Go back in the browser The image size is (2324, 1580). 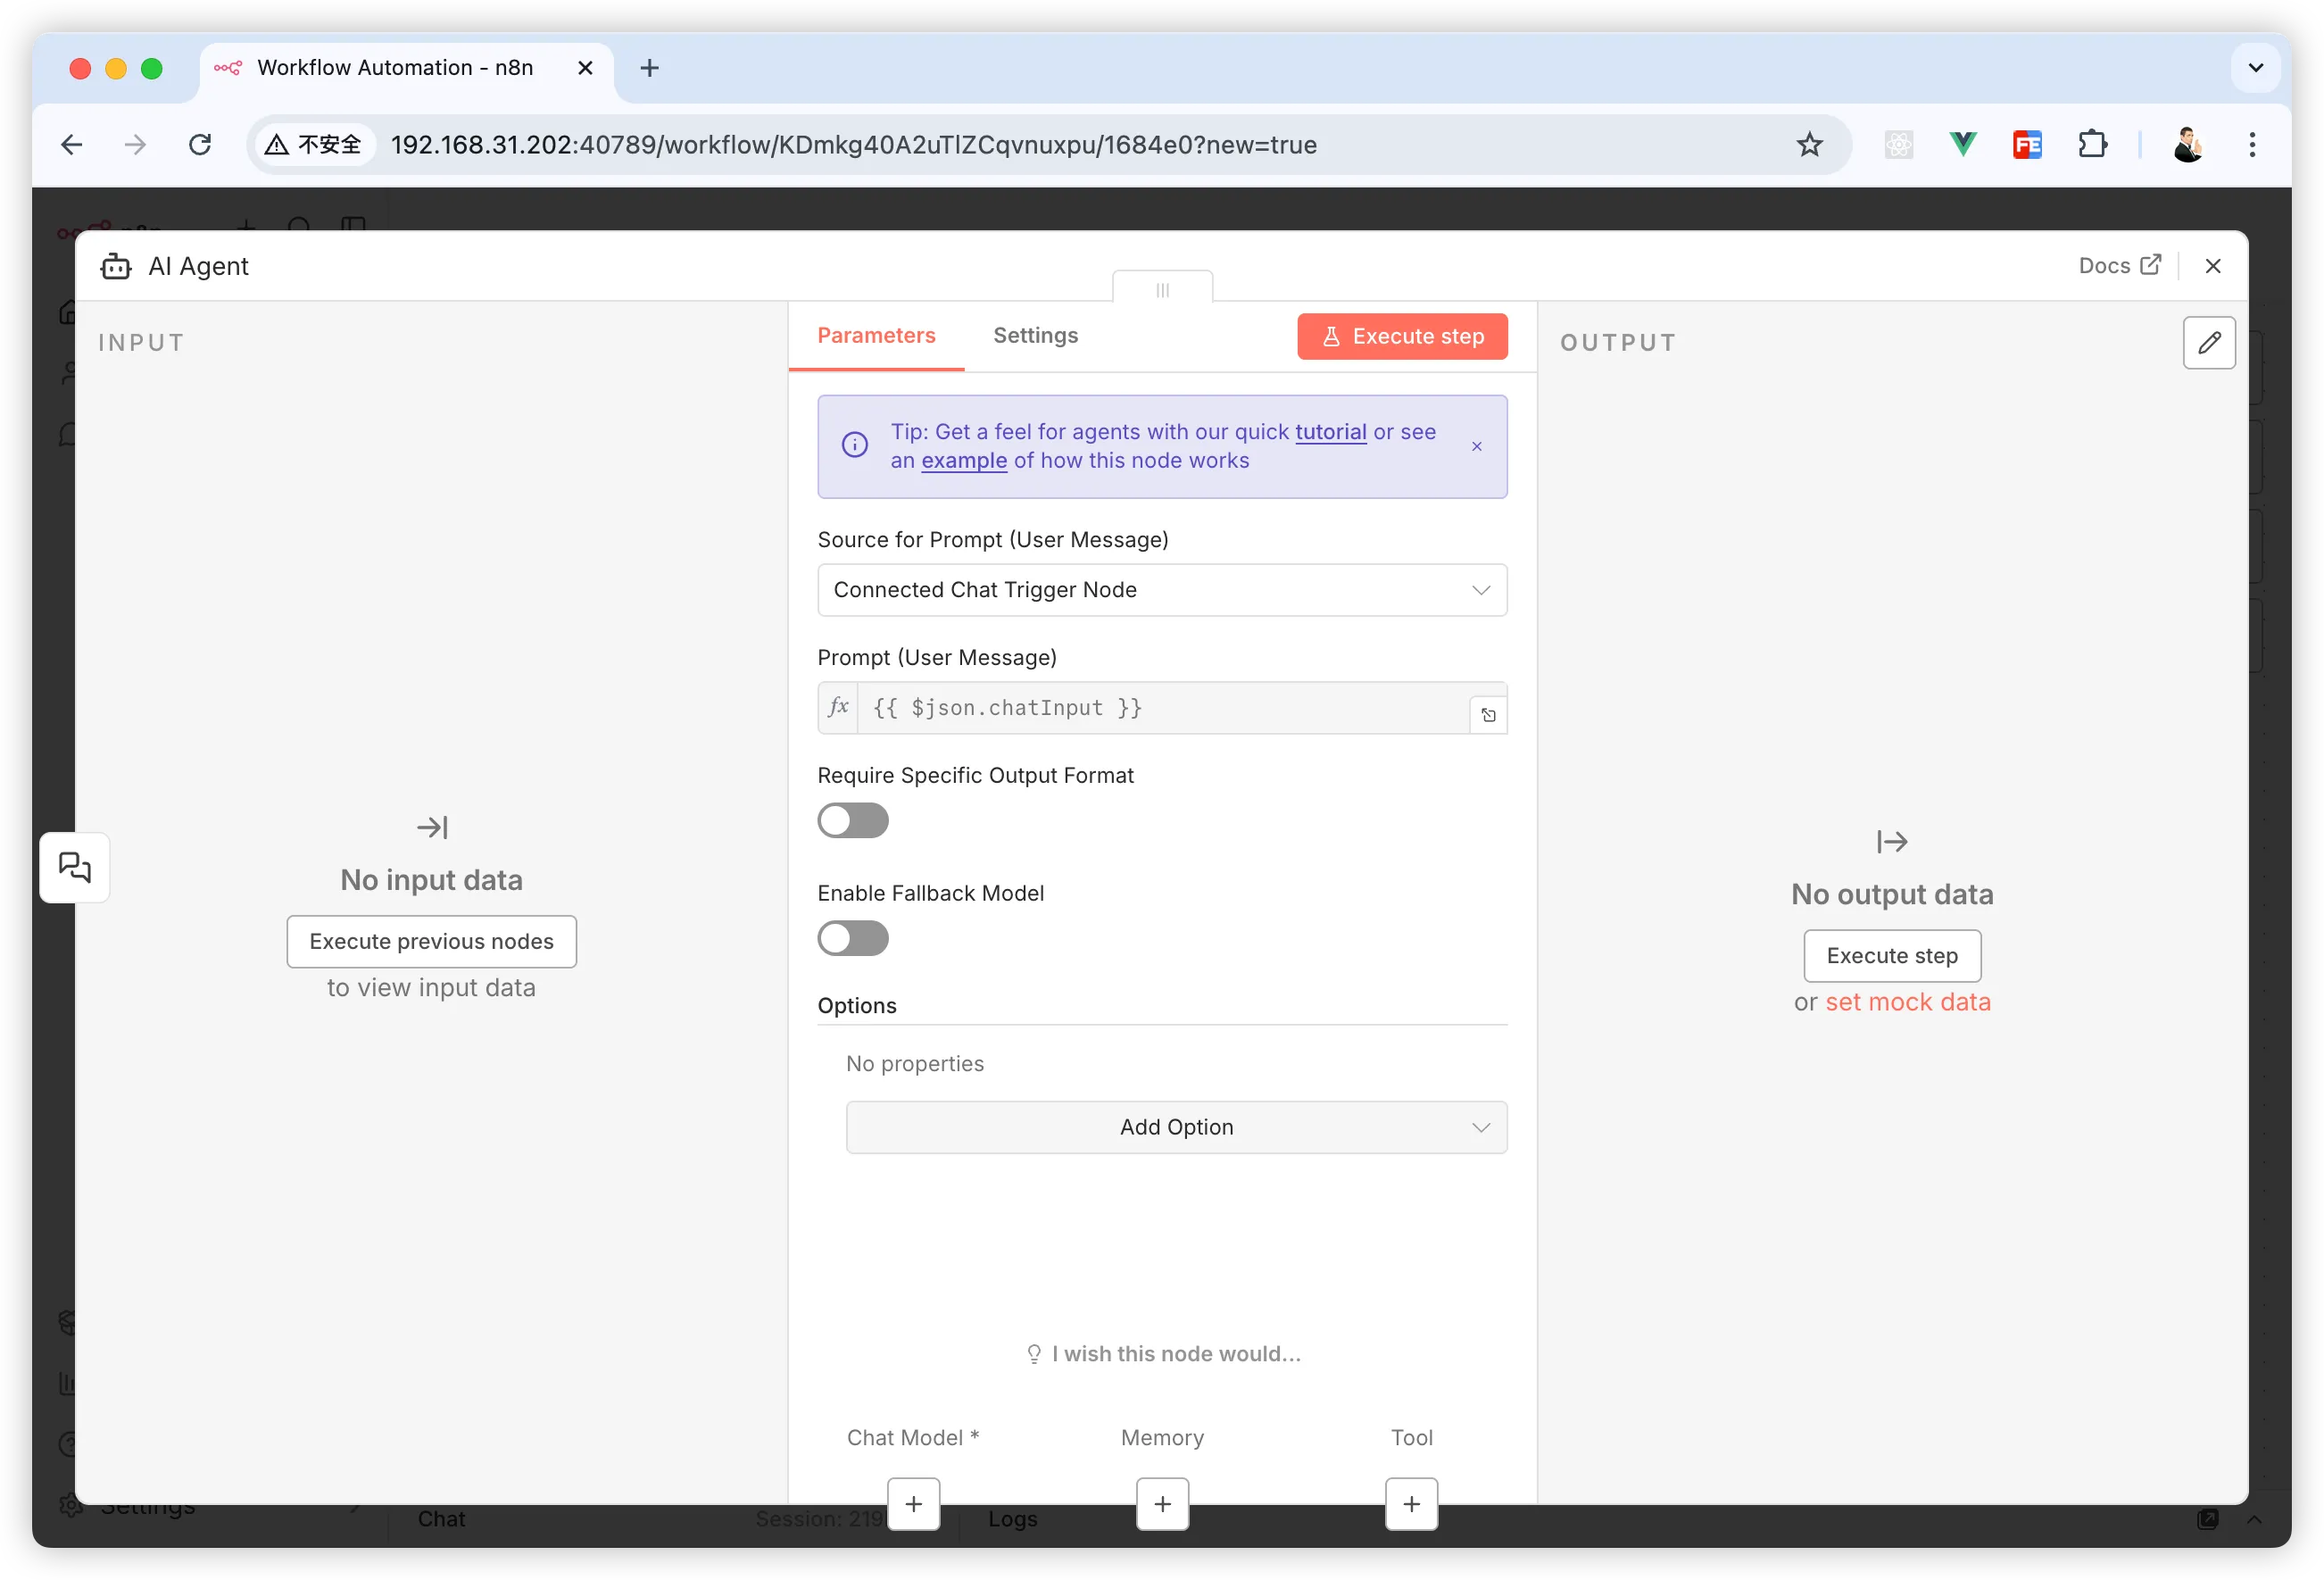tap(71, 145)
